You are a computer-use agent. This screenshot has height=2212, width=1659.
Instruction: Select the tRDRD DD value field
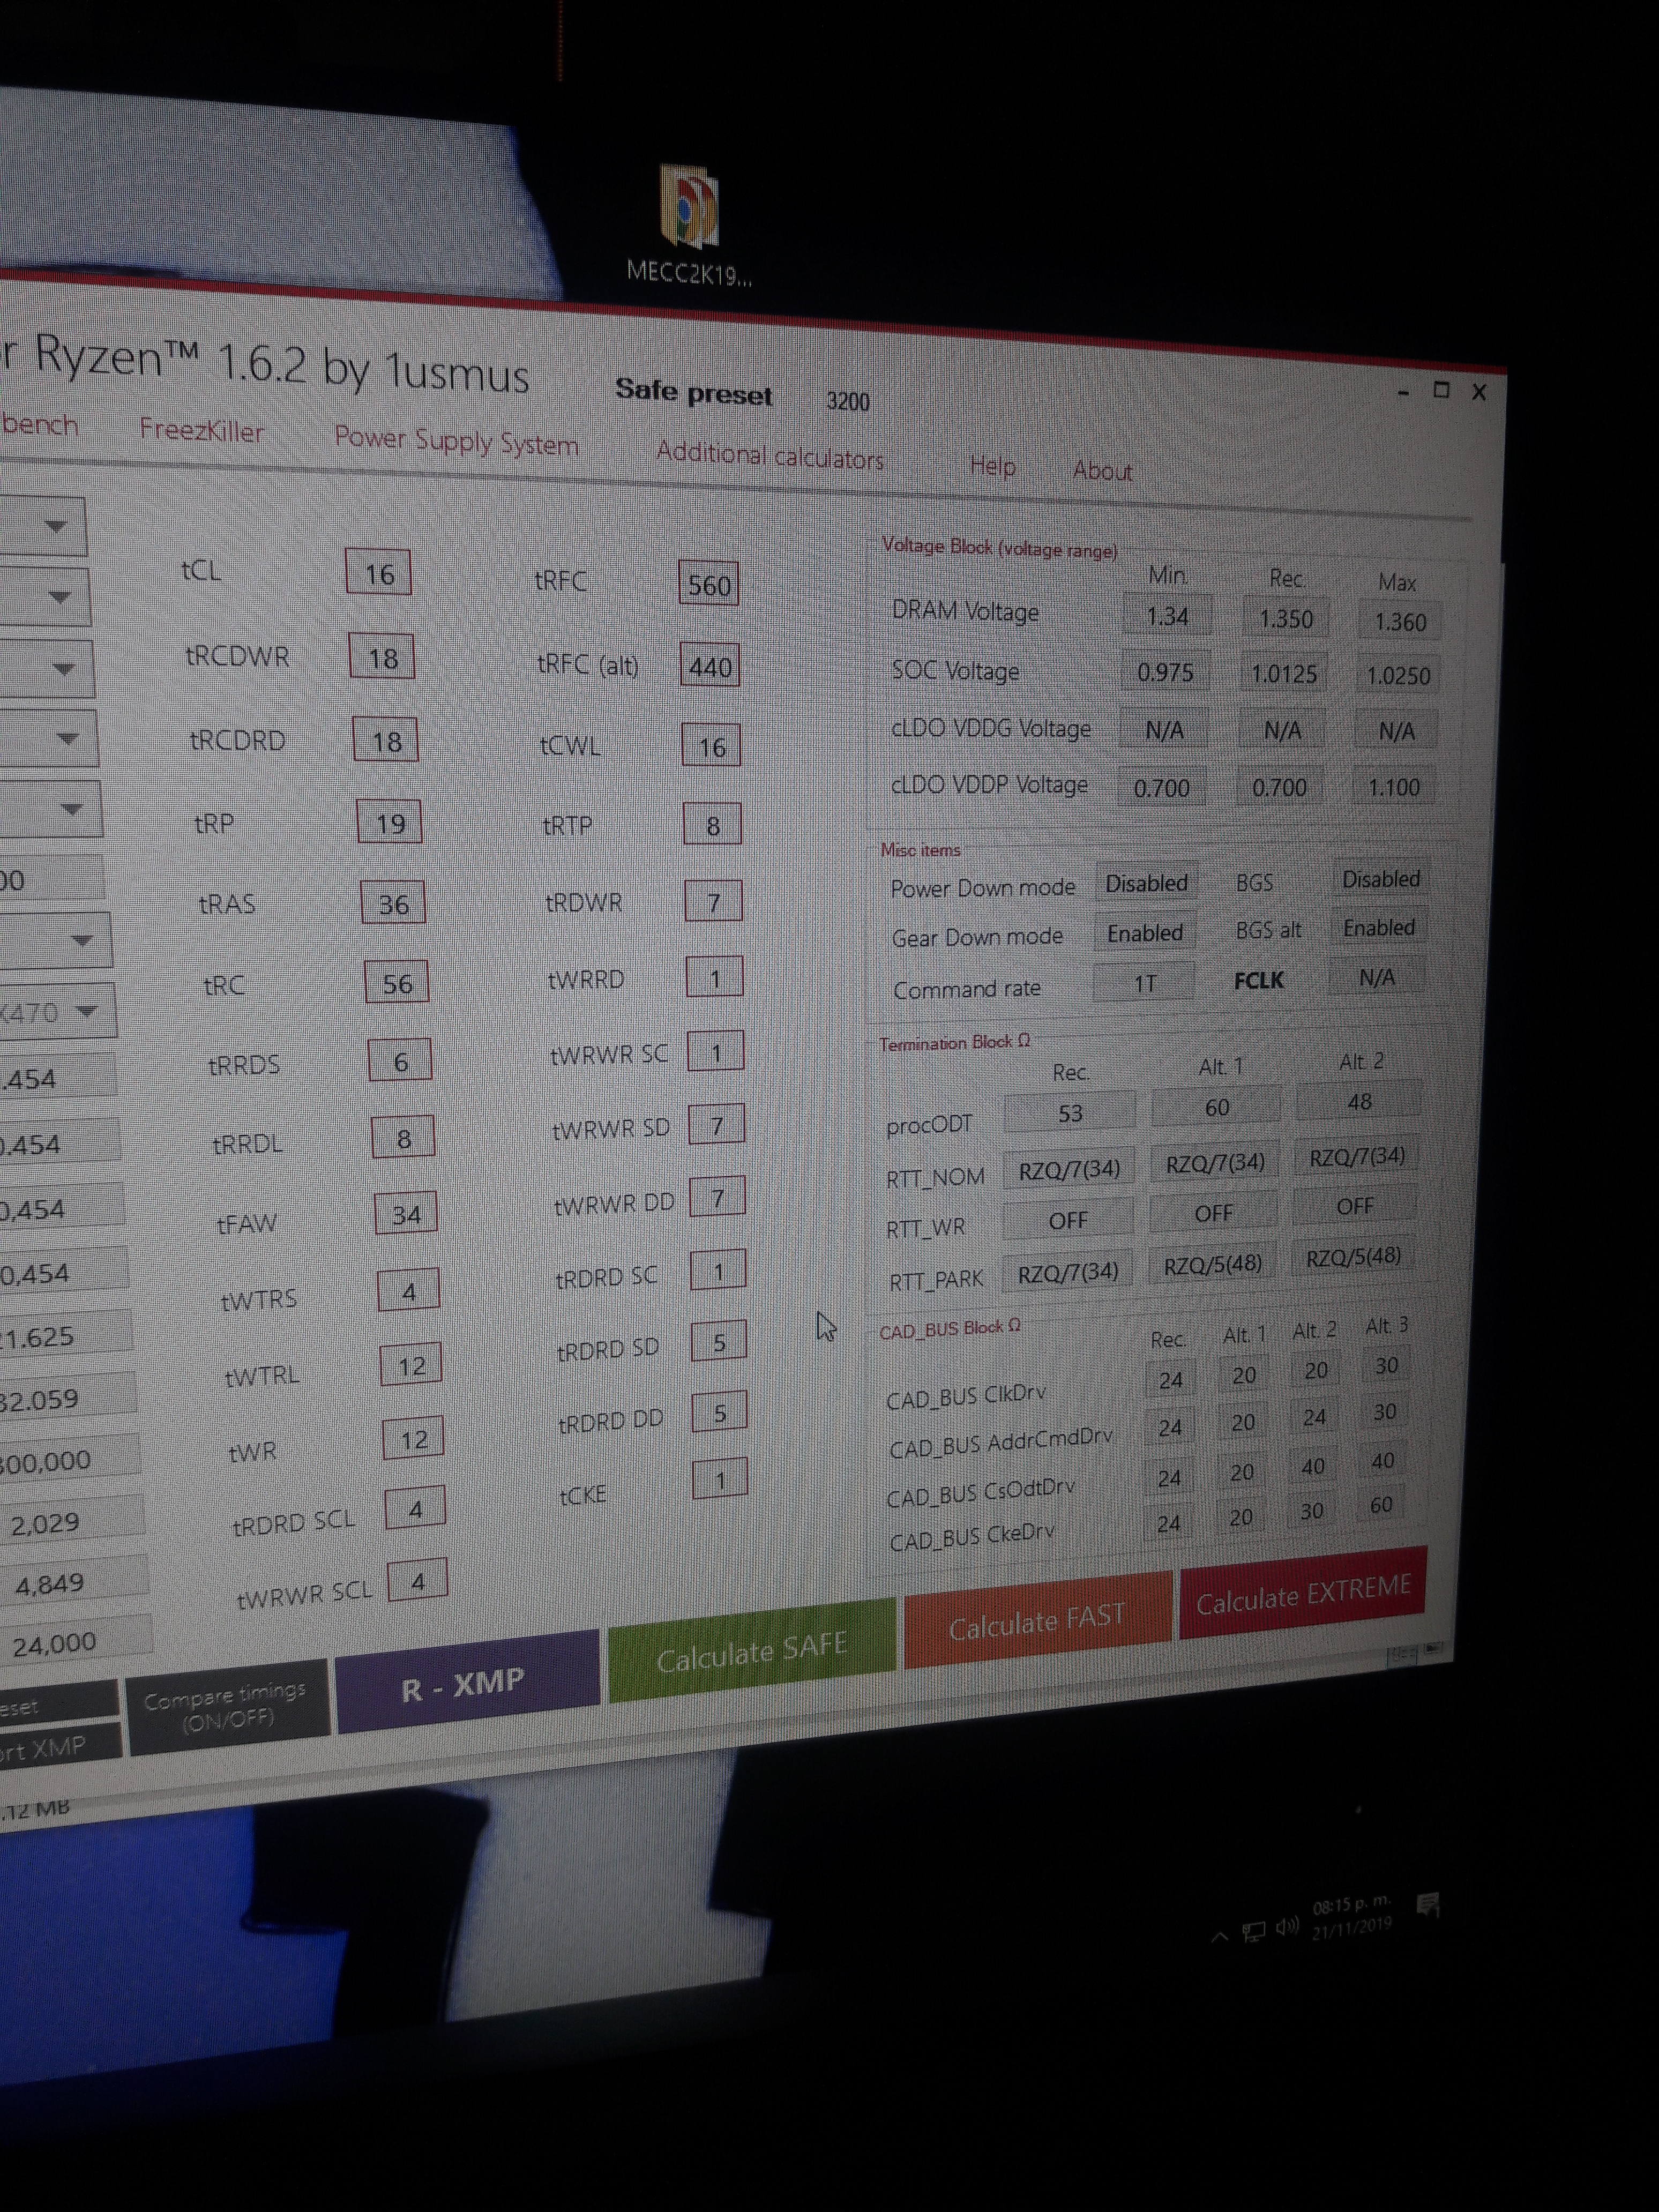click(x=720, y=1412)
